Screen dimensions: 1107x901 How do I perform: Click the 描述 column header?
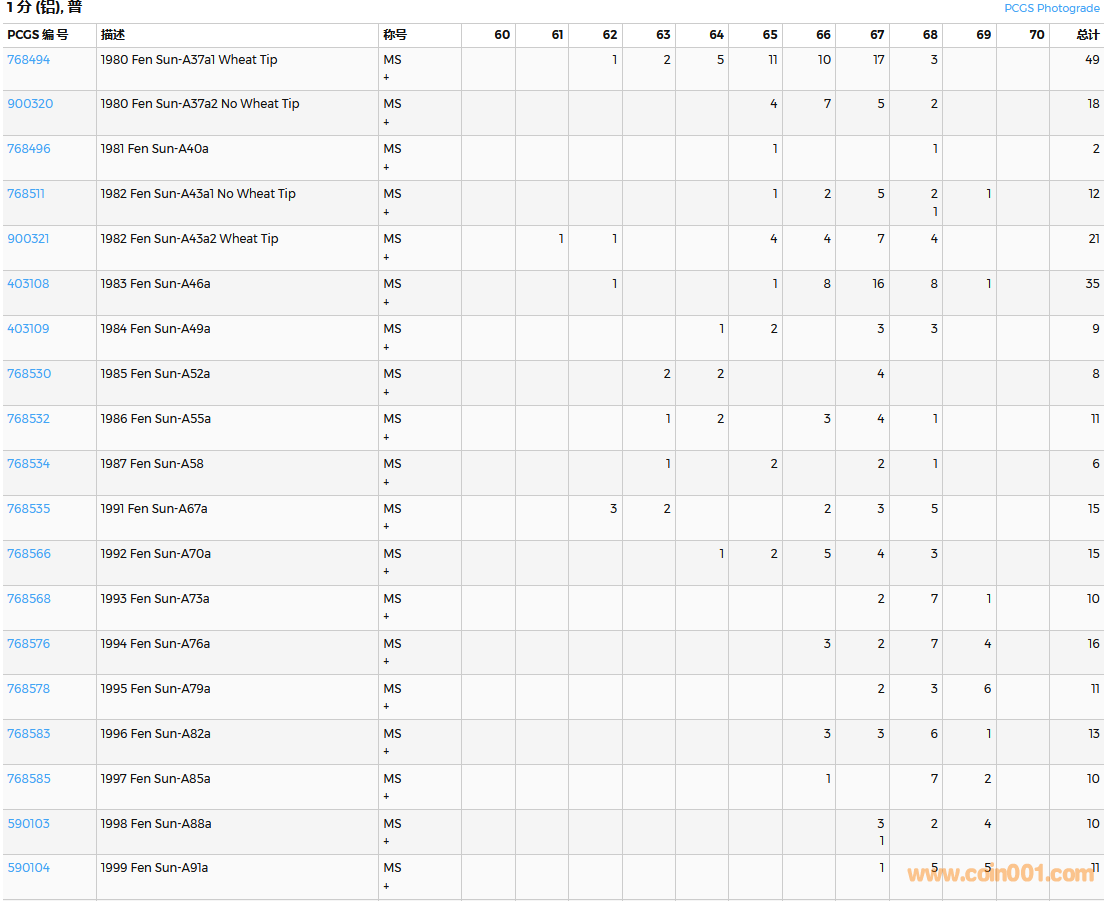click(113, 35)
